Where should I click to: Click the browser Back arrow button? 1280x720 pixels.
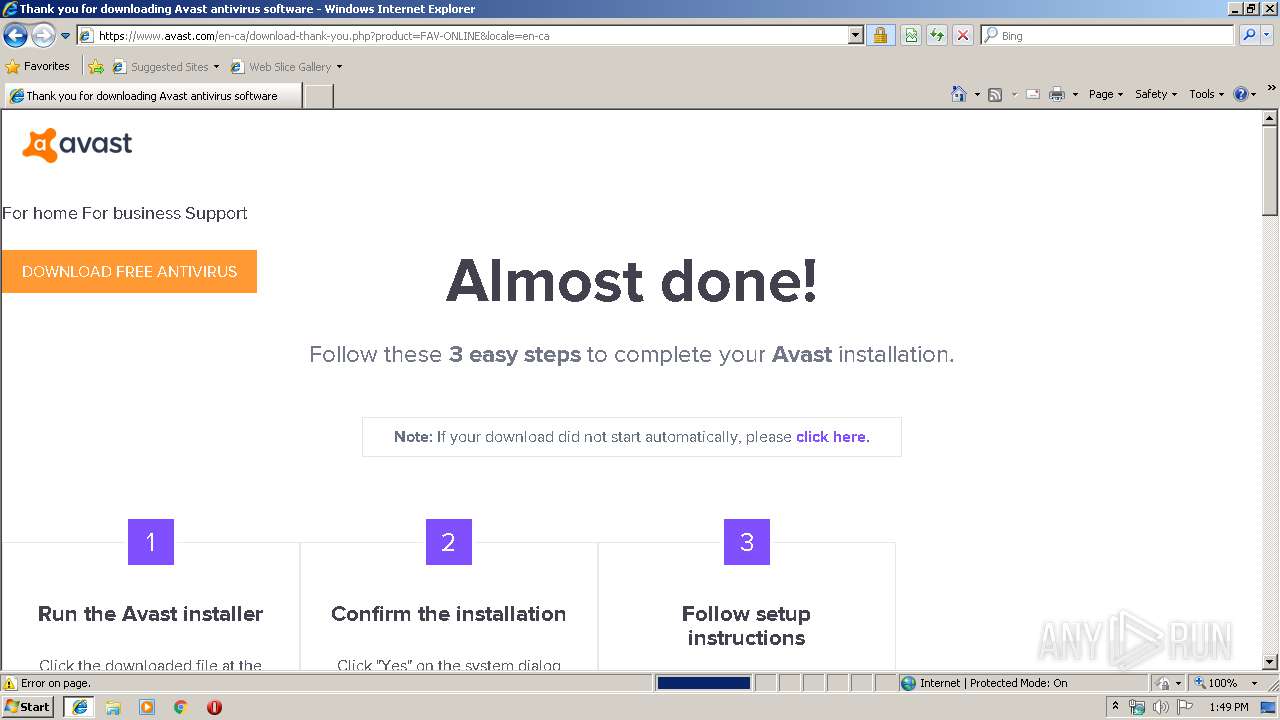[15, 36]
